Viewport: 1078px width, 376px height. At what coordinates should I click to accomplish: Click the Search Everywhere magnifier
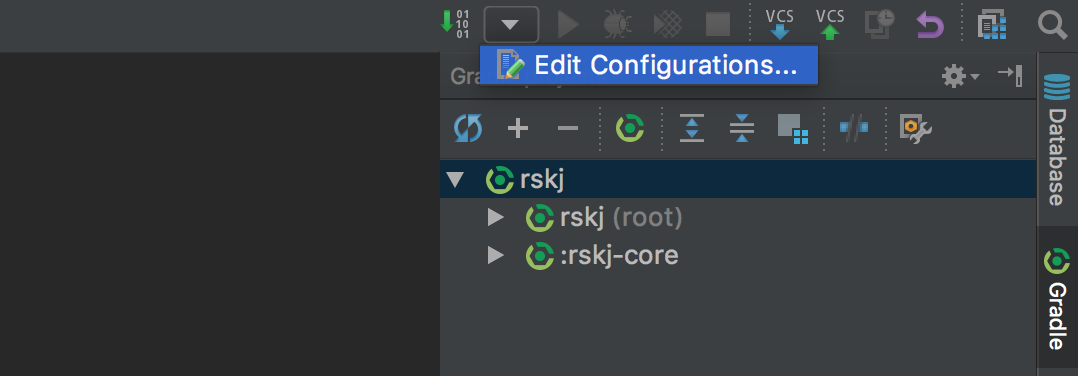click(1052, 25)
